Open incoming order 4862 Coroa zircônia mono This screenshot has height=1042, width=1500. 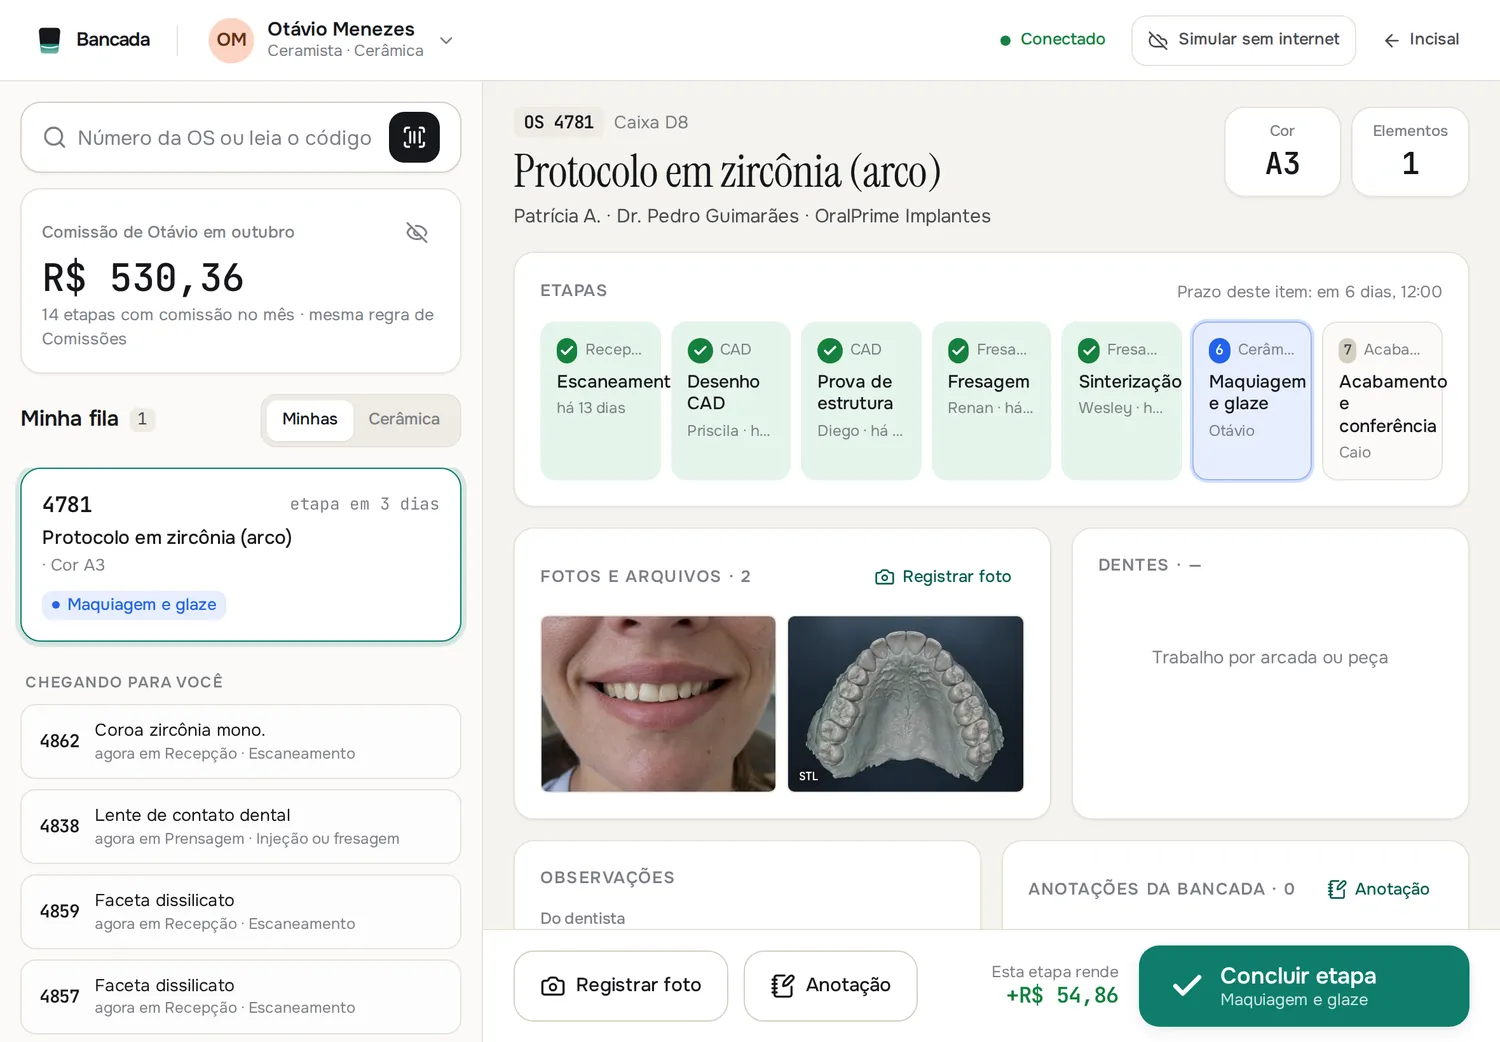pyautogui.click(x=241, y=742)
